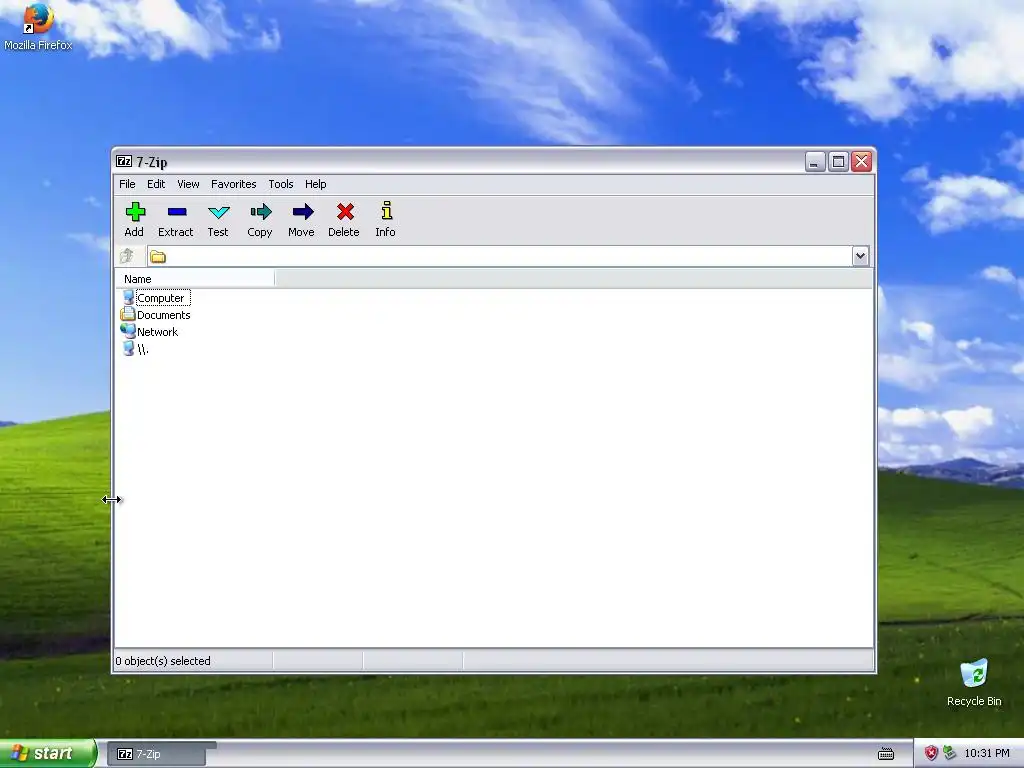Click the safely remove hardware tray icon
1024x768 pixels.
[x=950, y=754]
